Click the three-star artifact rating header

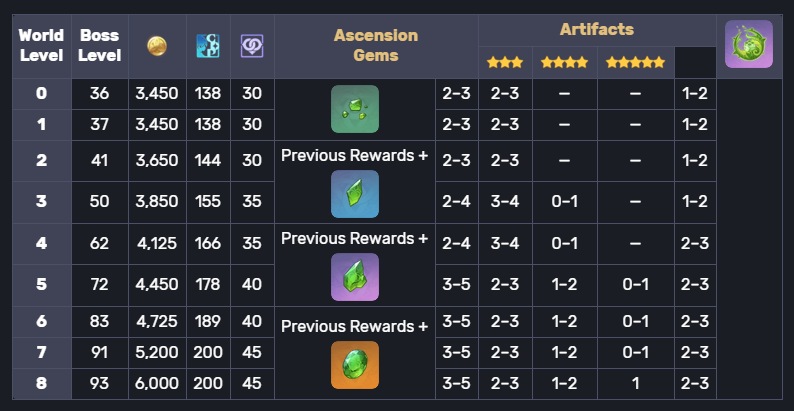pyautogui.click(x=505, y=63)
